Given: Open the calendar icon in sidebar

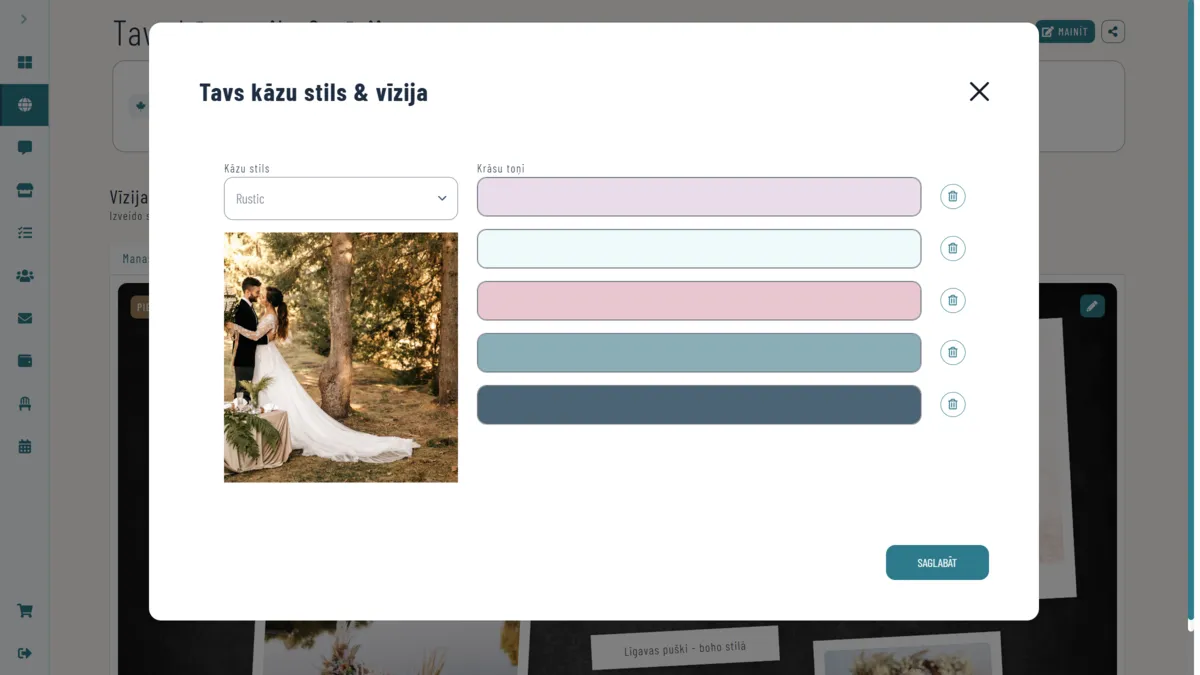Looking at the screenshot, I should point(25,447).
